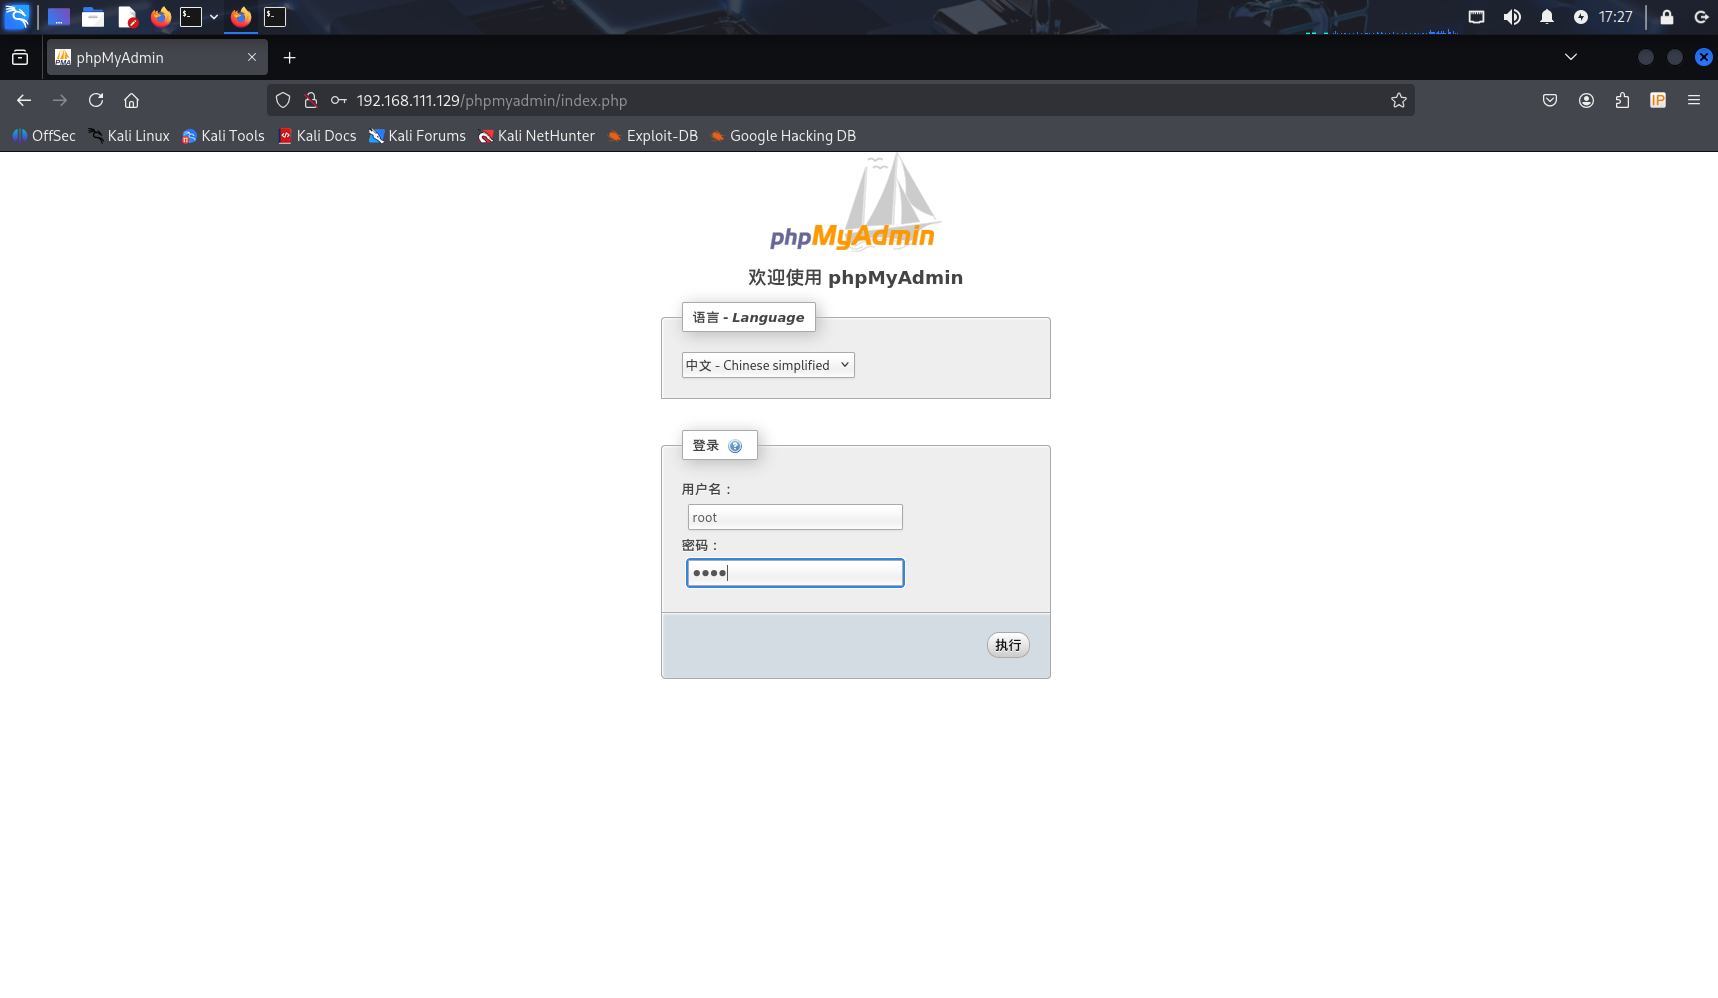Show the insecure connection lock info
Viewport: 1718px width, 998px height.
311,100
